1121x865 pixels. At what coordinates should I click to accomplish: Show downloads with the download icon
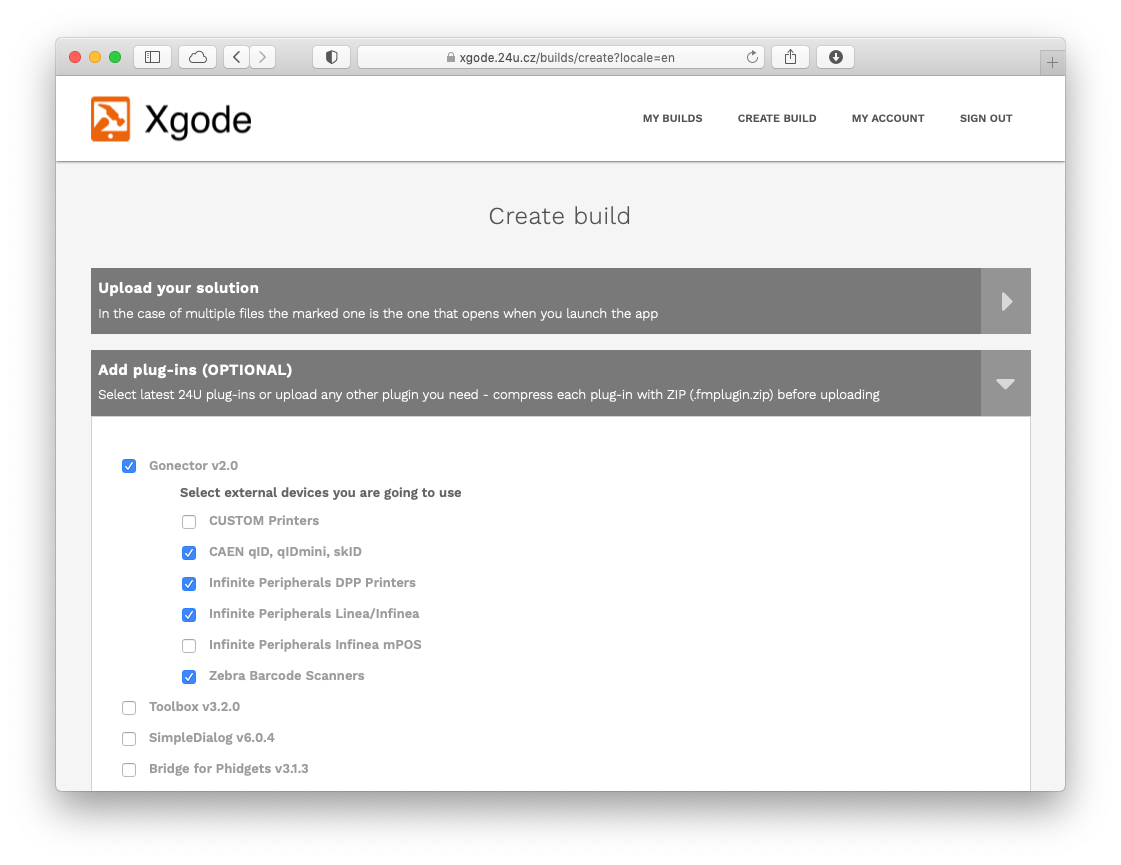point(836,57)
